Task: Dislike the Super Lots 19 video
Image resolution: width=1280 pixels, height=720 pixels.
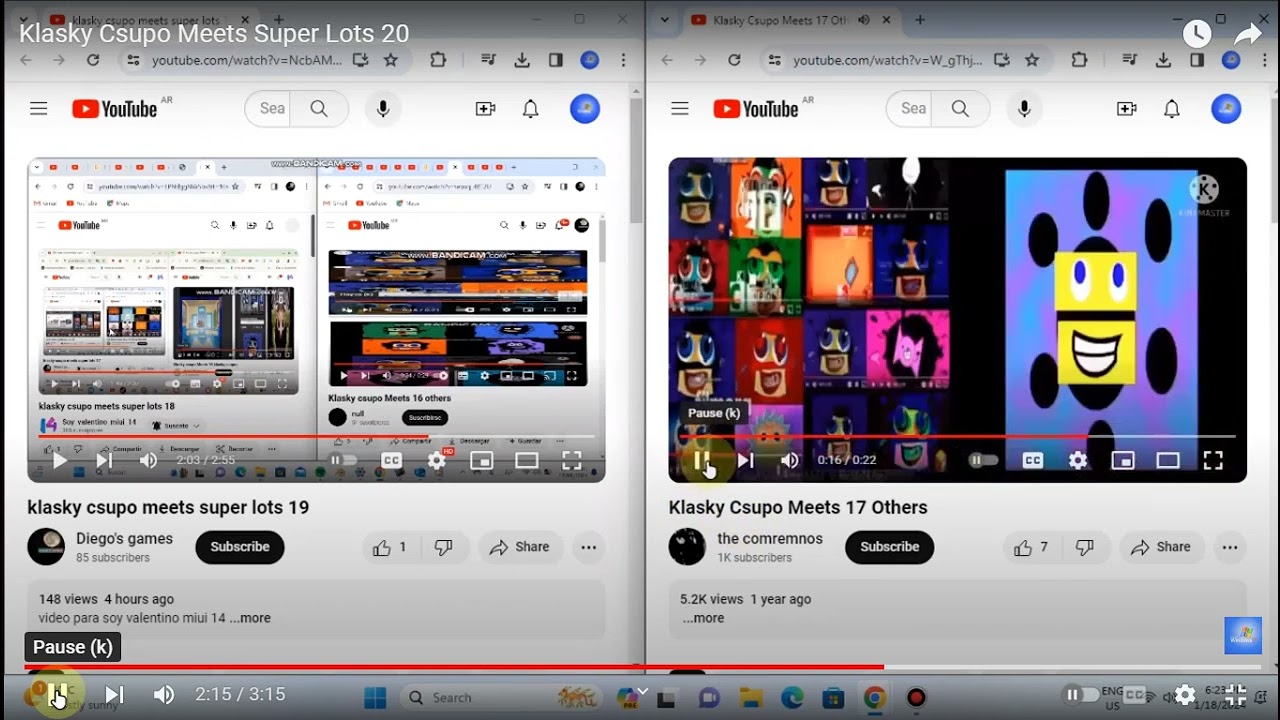Action: [x=443, y=547]
